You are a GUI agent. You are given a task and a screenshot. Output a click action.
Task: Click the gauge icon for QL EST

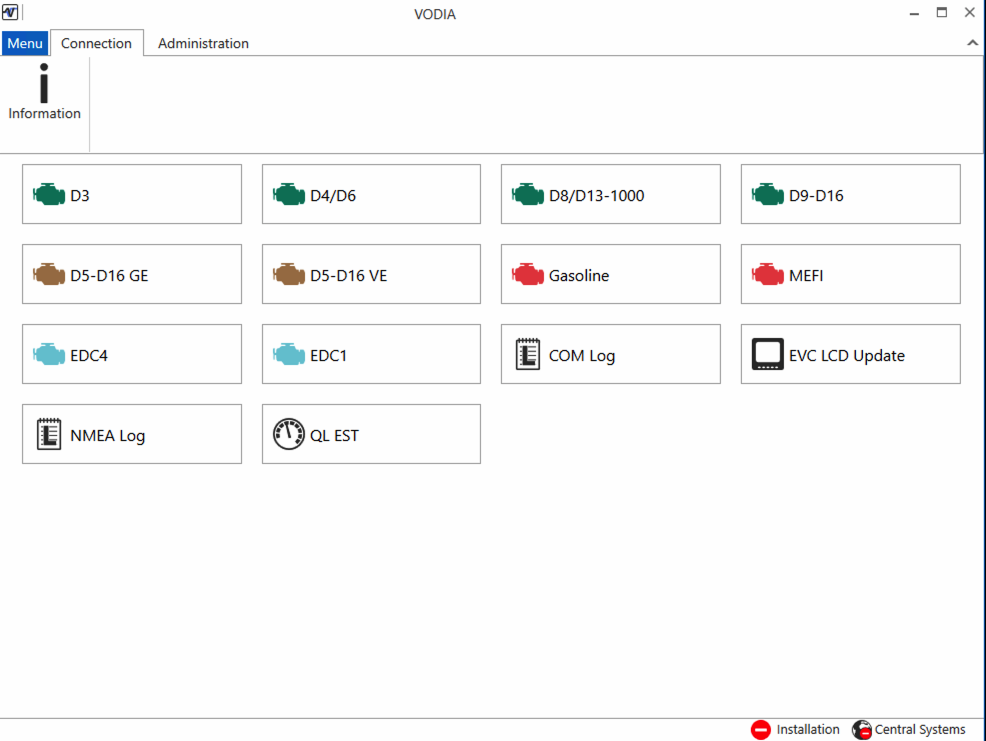click(289, 434)
